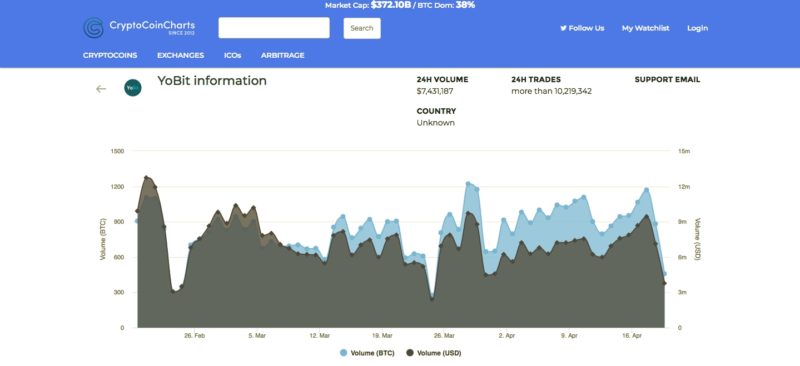Open the ICOs menu item
The height and width of the screenshot is (366, 800).
coord(233,55)
